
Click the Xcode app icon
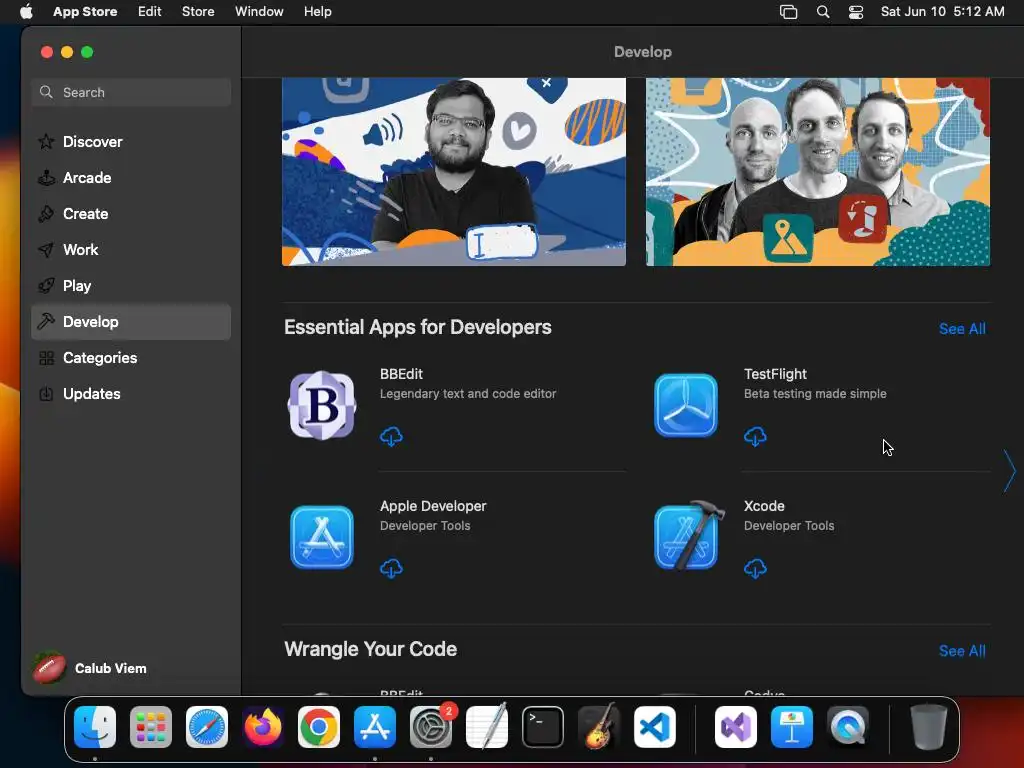[x=689, y=536]
